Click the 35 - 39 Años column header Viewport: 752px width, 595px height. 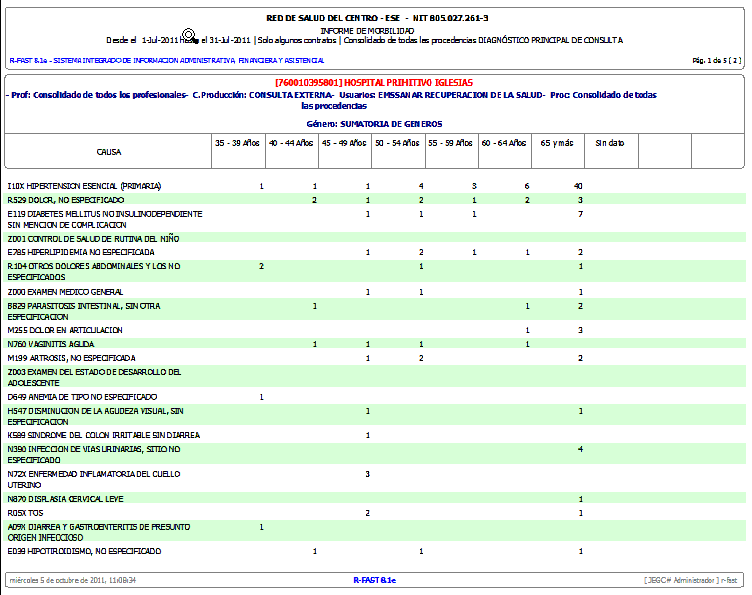237,143
